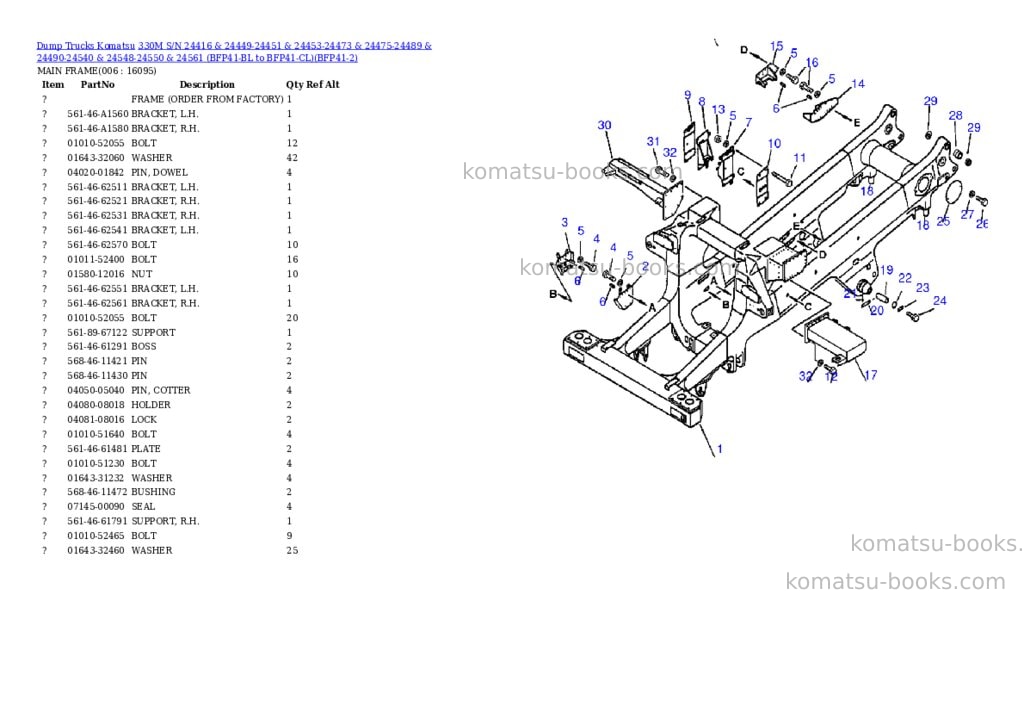Click callout number 7 in the diagram
Screen dimensions: 1024x725
[x=748, y=122]
